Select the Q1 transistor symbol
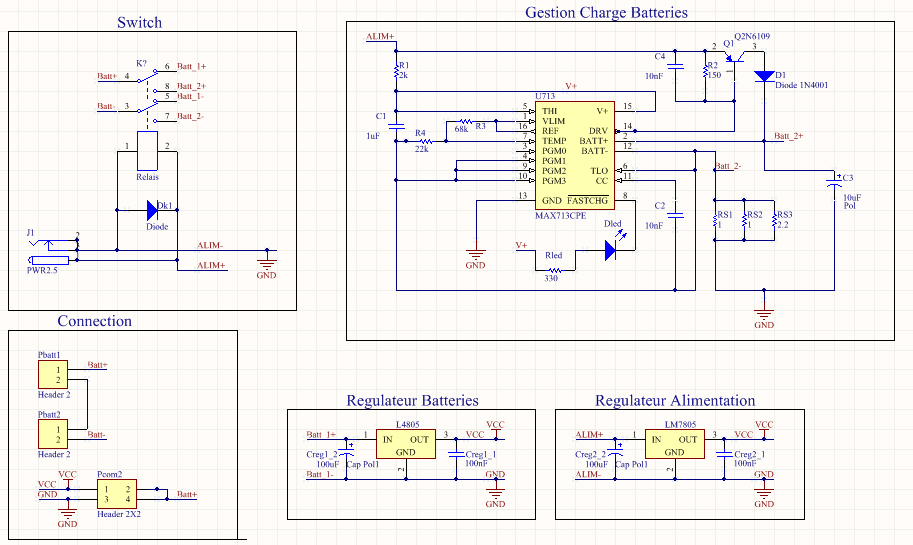This screenshot has height=545, width=913. click(735, 57)
